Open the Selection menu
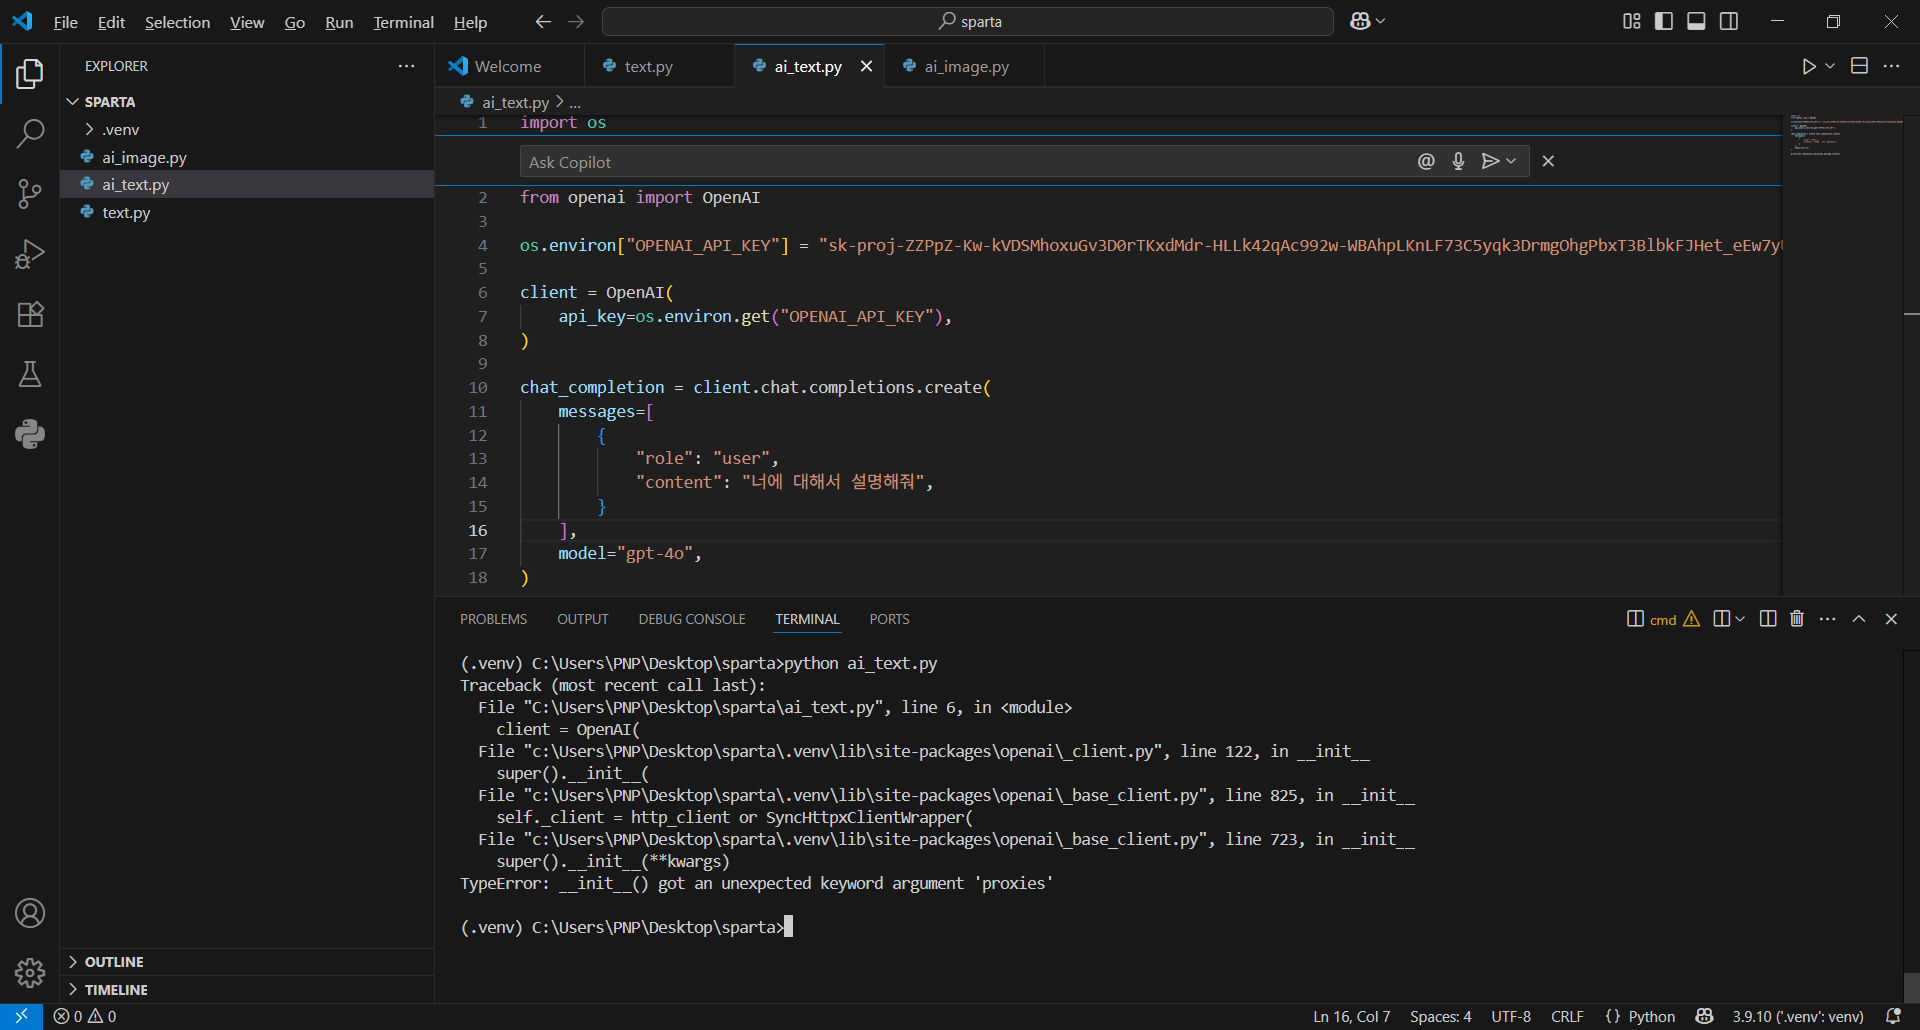1920x1030 pixels. [177, 22]
